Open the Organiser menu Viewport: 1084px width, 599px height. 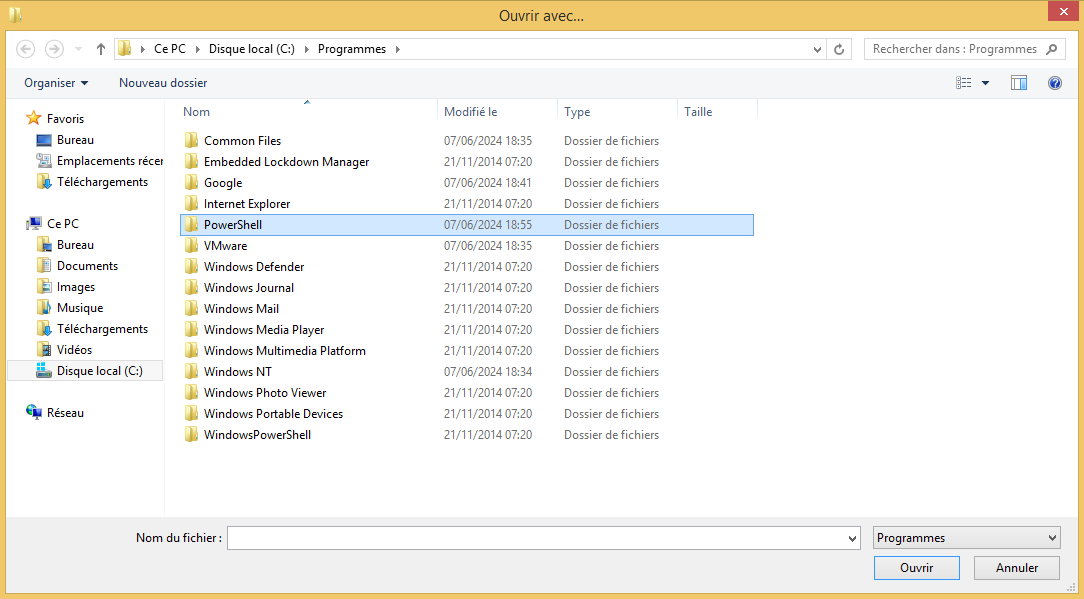[x=56, y=83]
